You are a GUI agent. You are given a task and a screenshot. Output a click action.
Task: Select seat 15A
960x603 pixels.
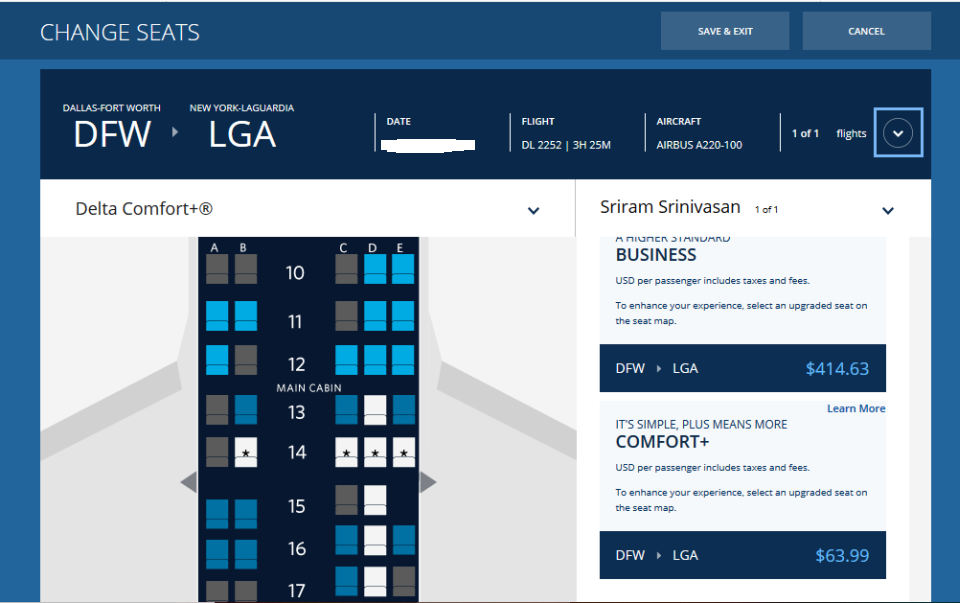pos(217,514)
